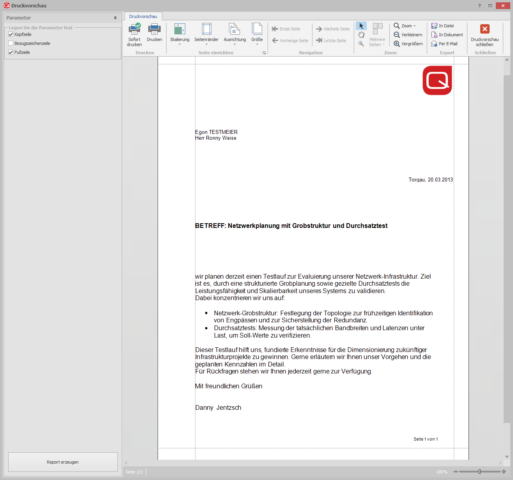Screen dimensions: 513x480
Task: Click the date Torgau, 20.03.2013
Action: [x=431, y=180]
